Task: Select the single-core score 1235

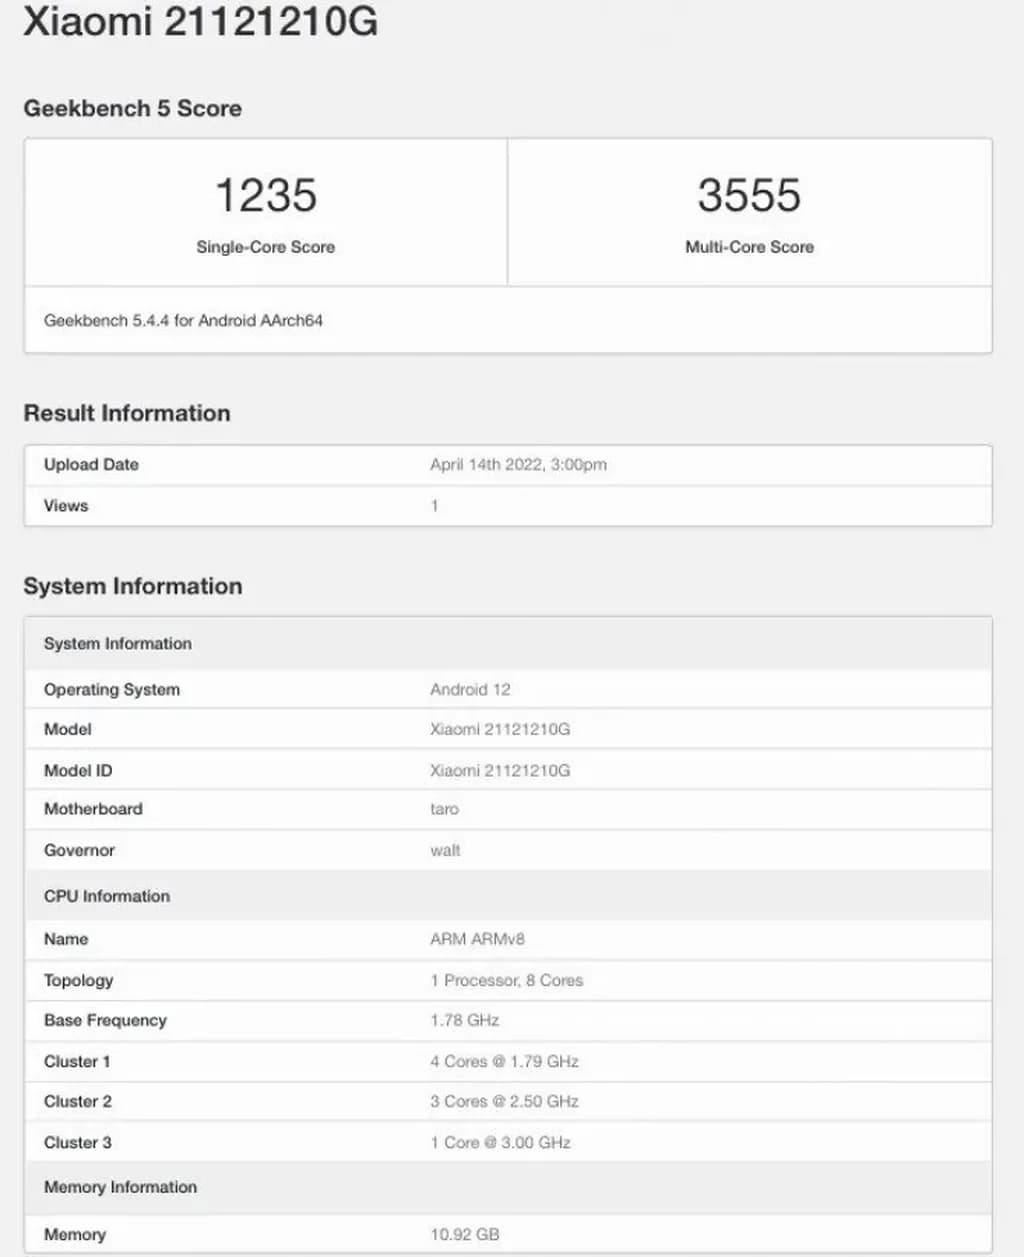Action: pyautogui.click(x=266, y=195)
